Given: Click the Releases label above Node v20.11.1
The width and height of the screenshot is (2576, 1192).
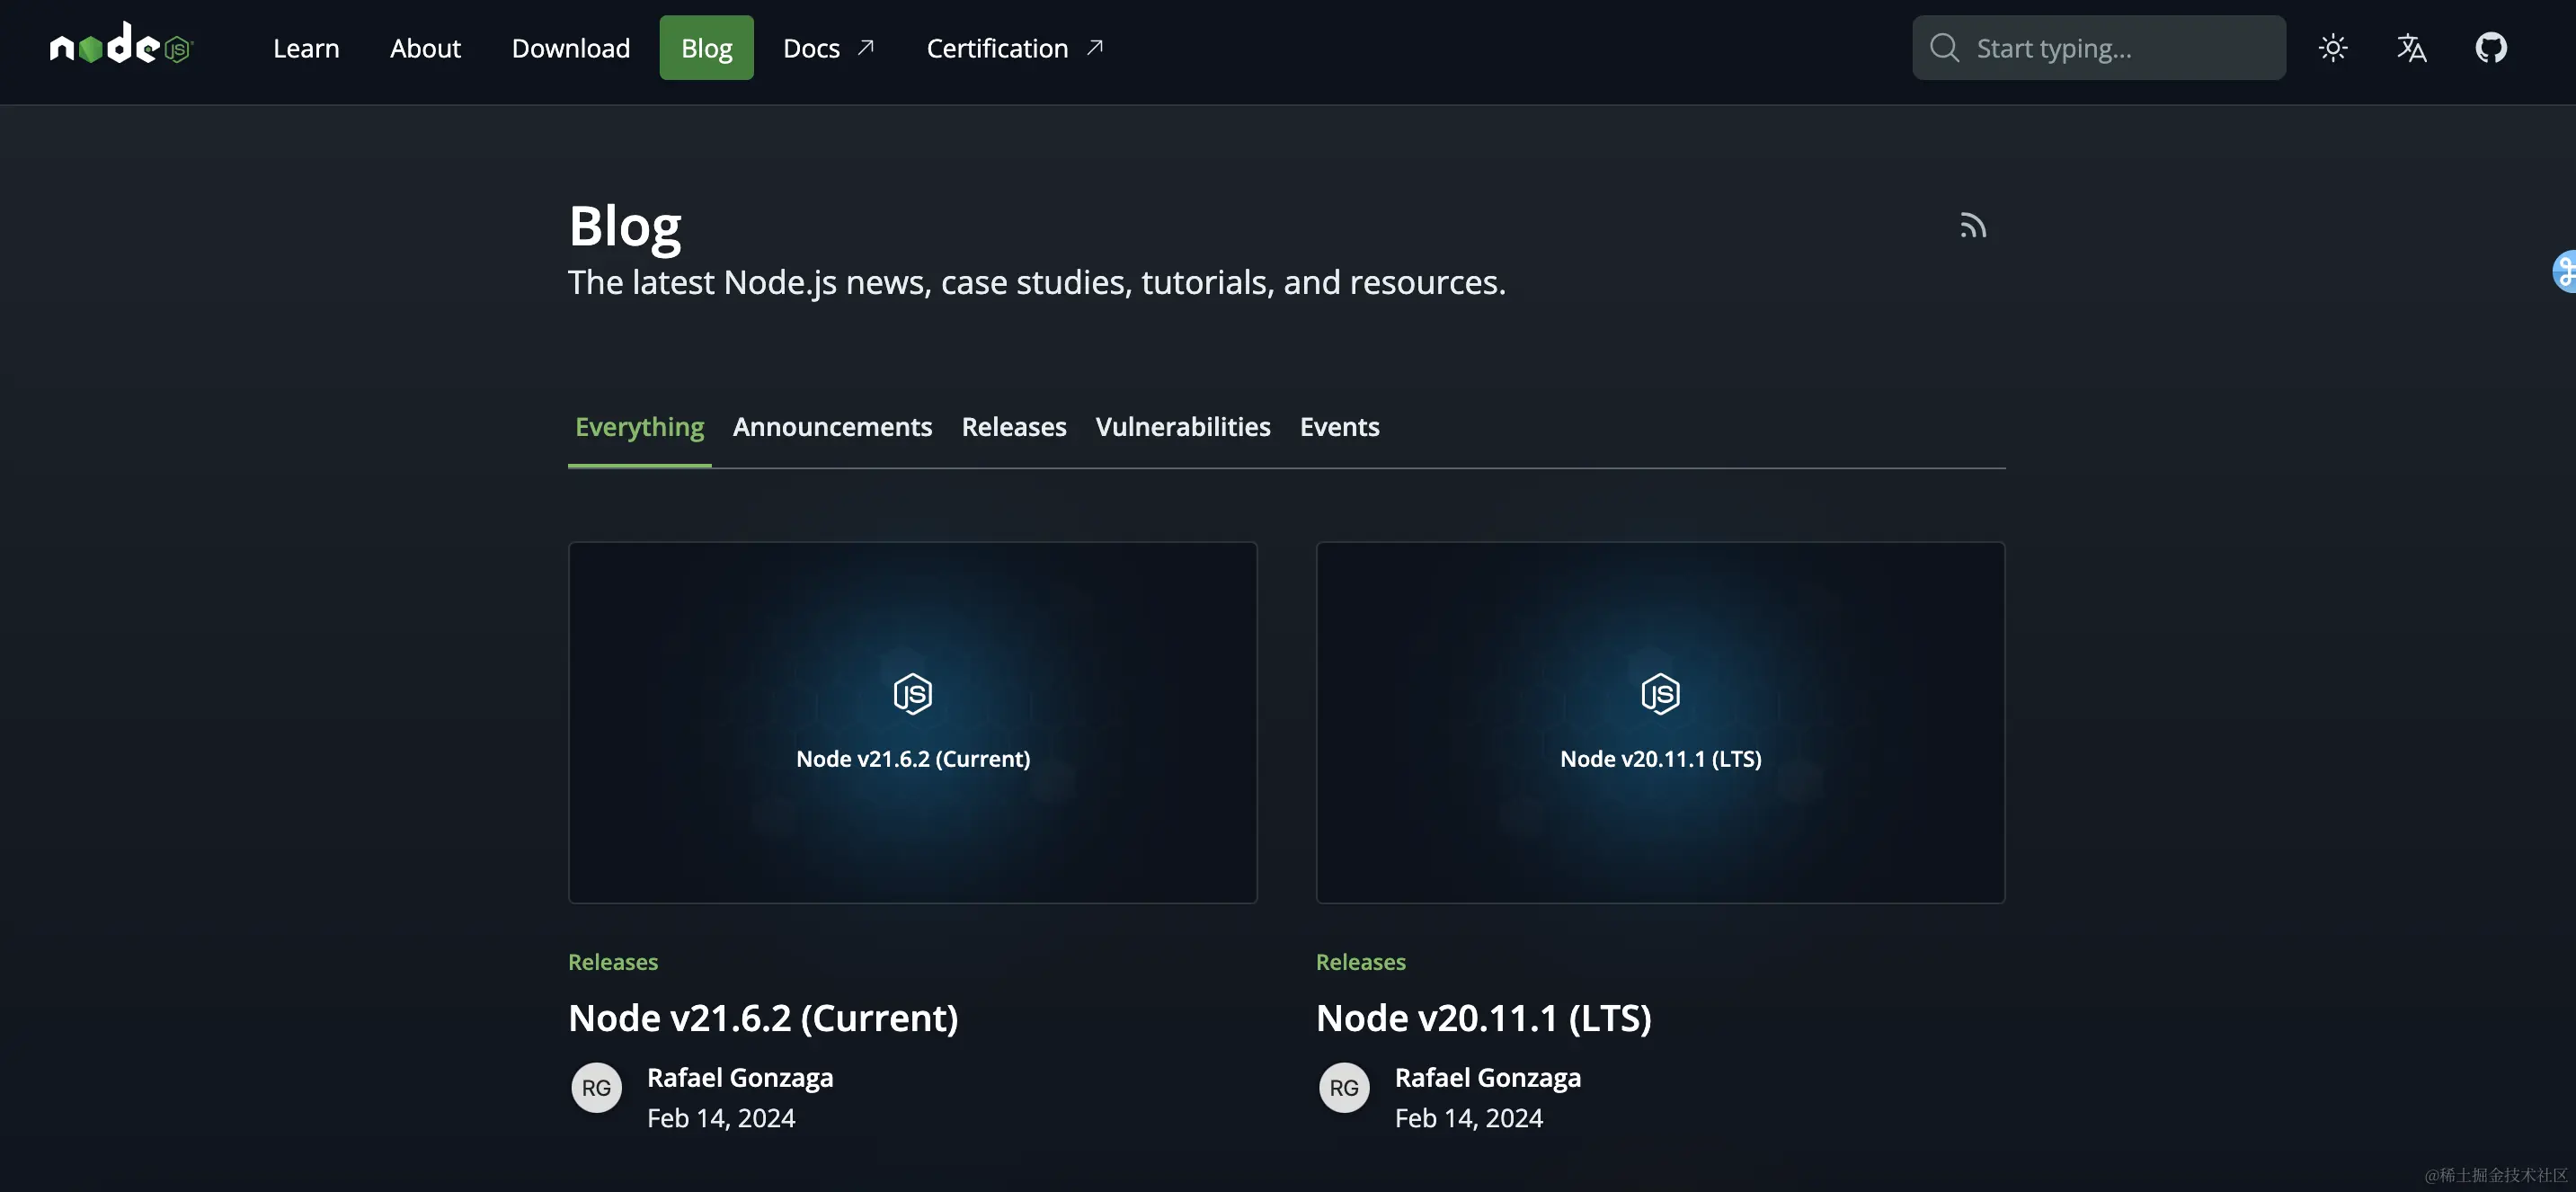Looking at the screenshot, I should 1361,962.
